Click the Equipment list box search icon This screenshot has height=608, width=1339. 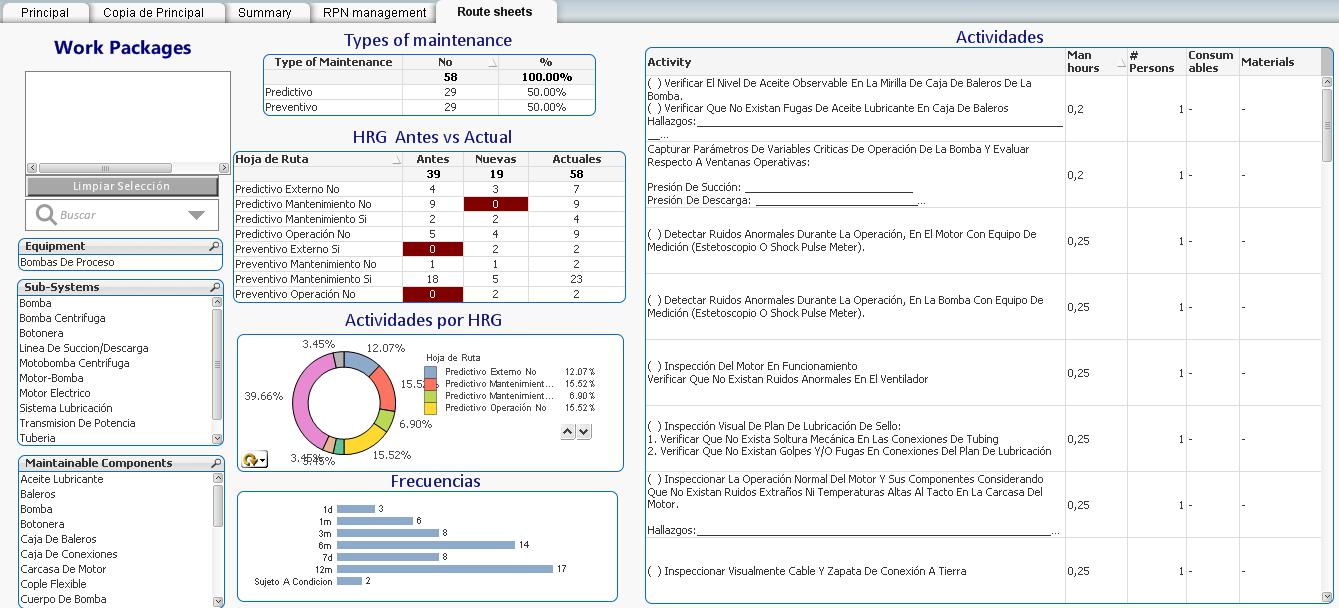(214, 246)
